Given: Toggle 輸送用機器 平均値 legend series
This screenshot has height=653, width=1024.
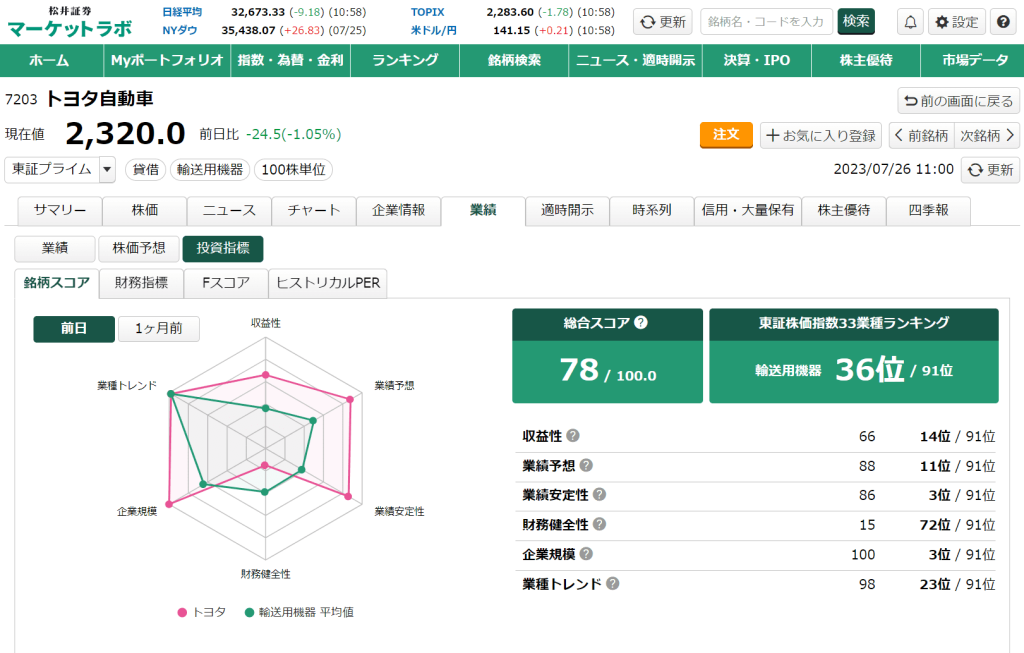Looking at the screenshot, I should [x=299, y=612].
